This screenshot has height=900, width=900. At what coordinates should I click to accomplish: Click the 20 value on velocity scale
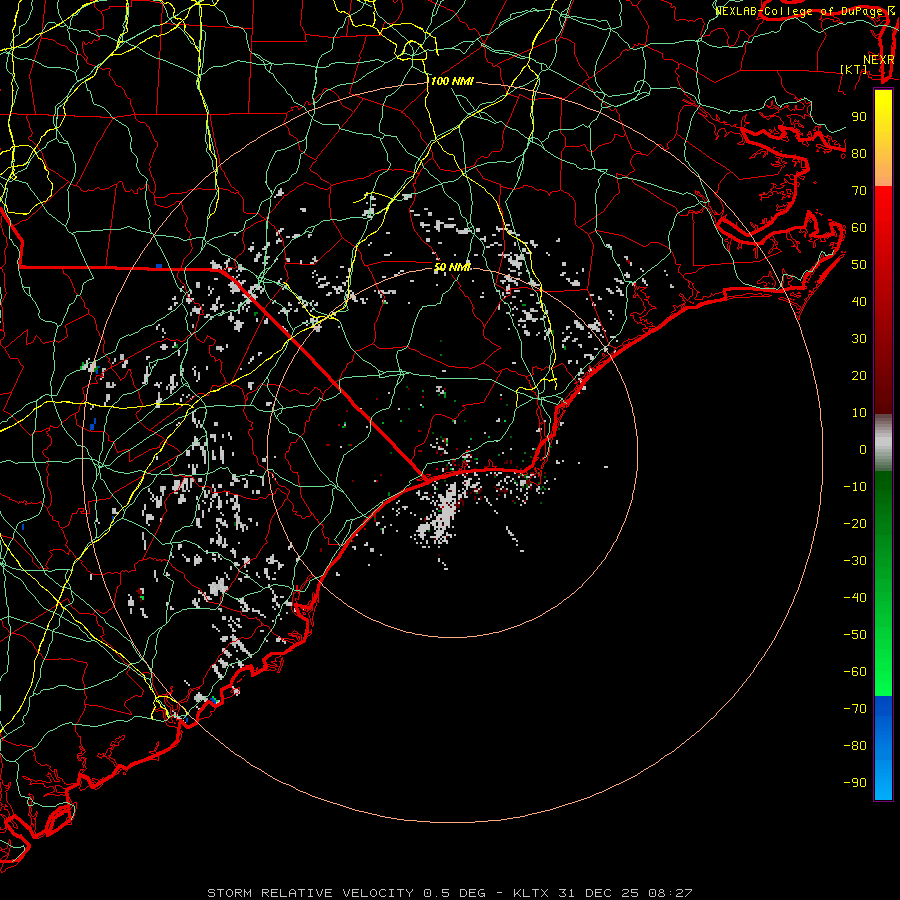859,375
